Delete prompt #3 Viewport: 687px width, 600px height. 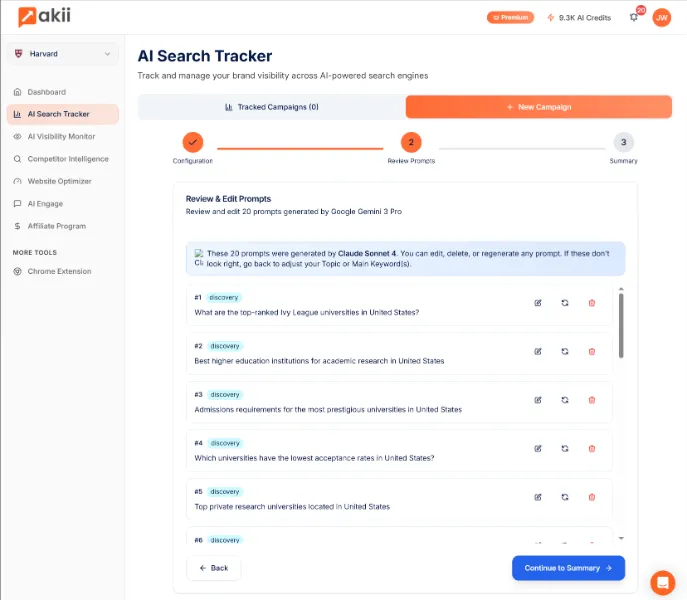click(x=591, y=400)
